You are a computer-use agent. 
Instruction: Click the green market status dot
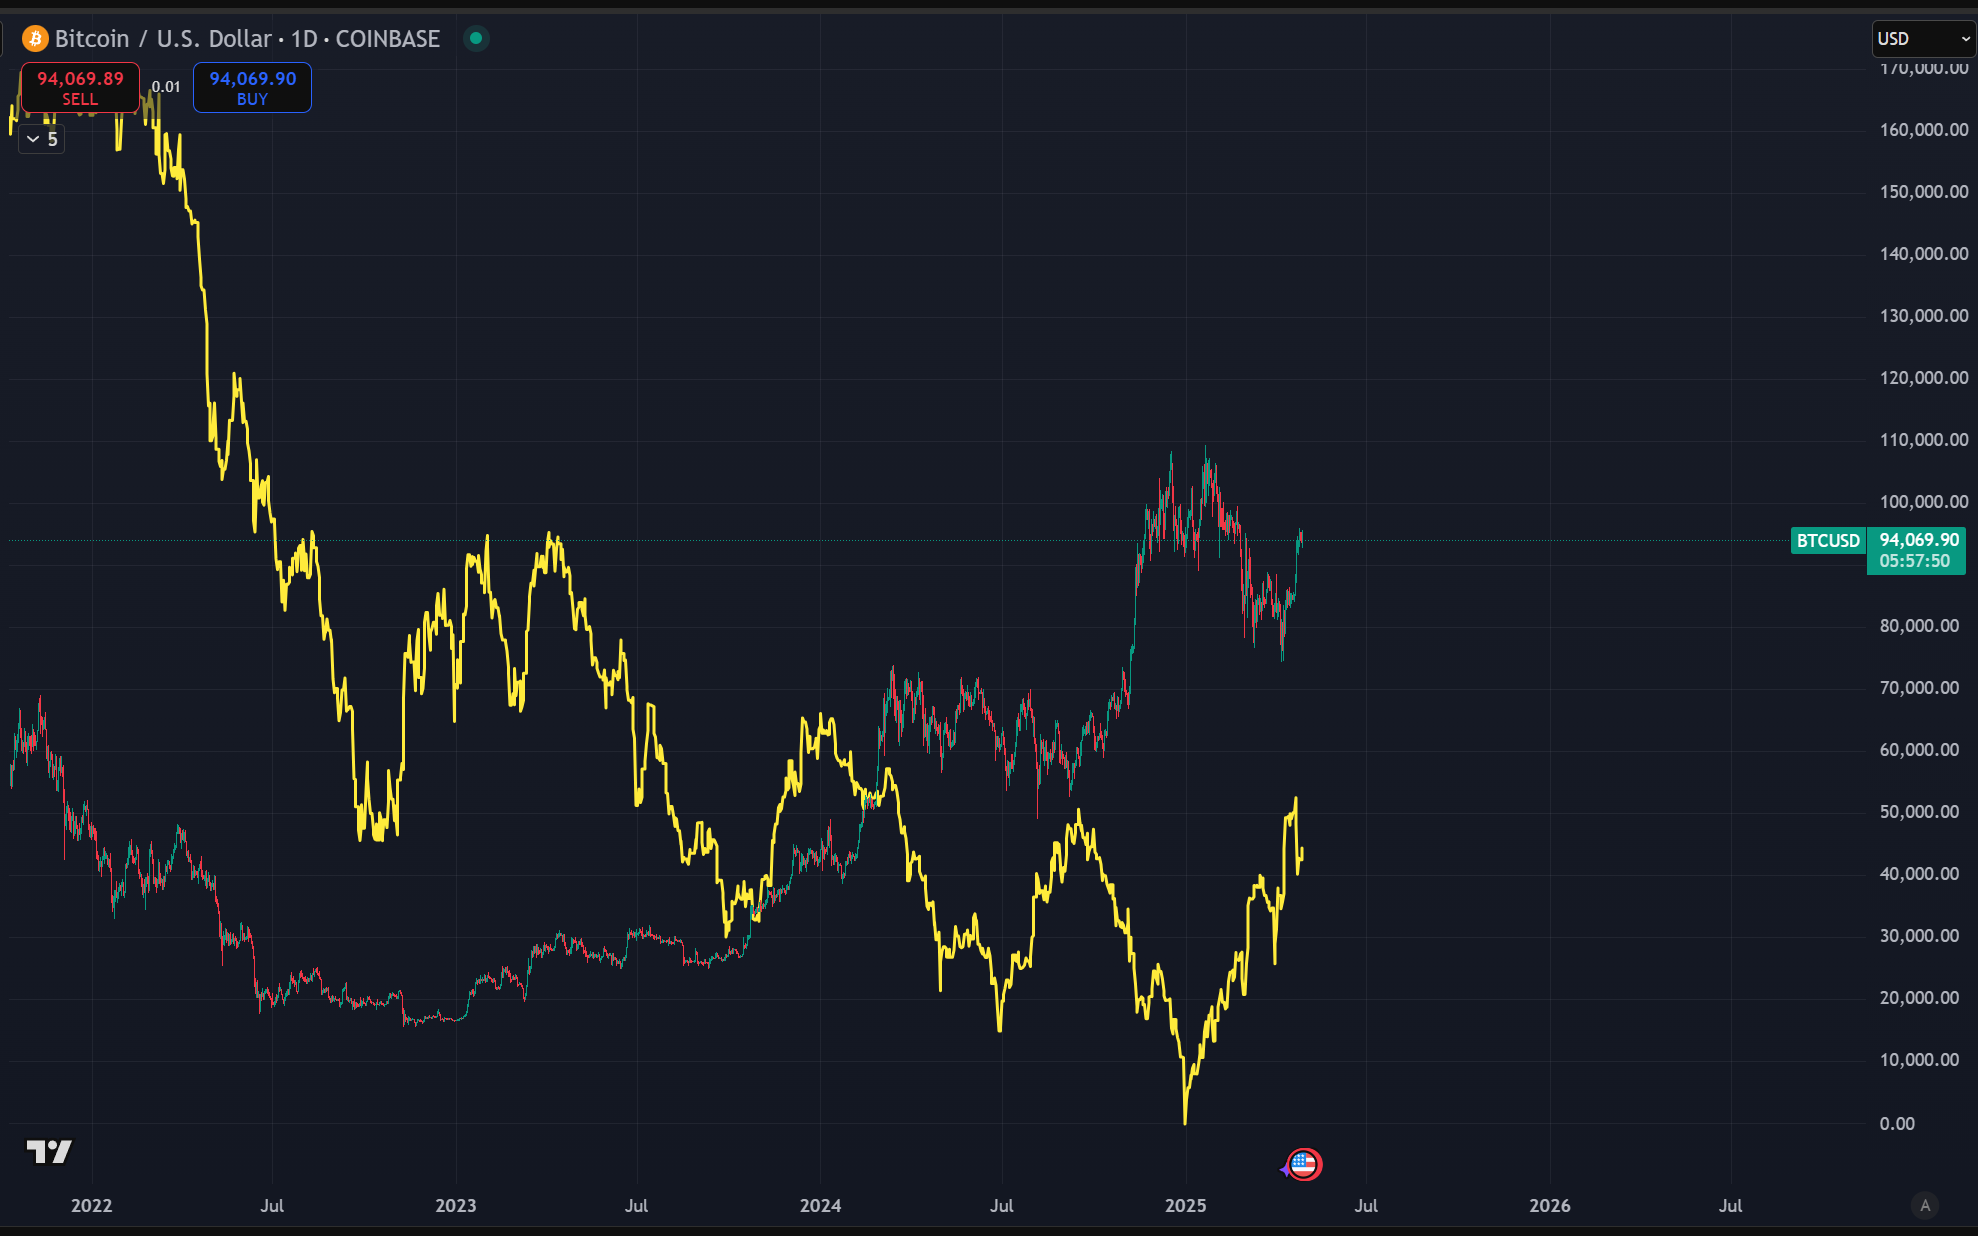(476, 39)
